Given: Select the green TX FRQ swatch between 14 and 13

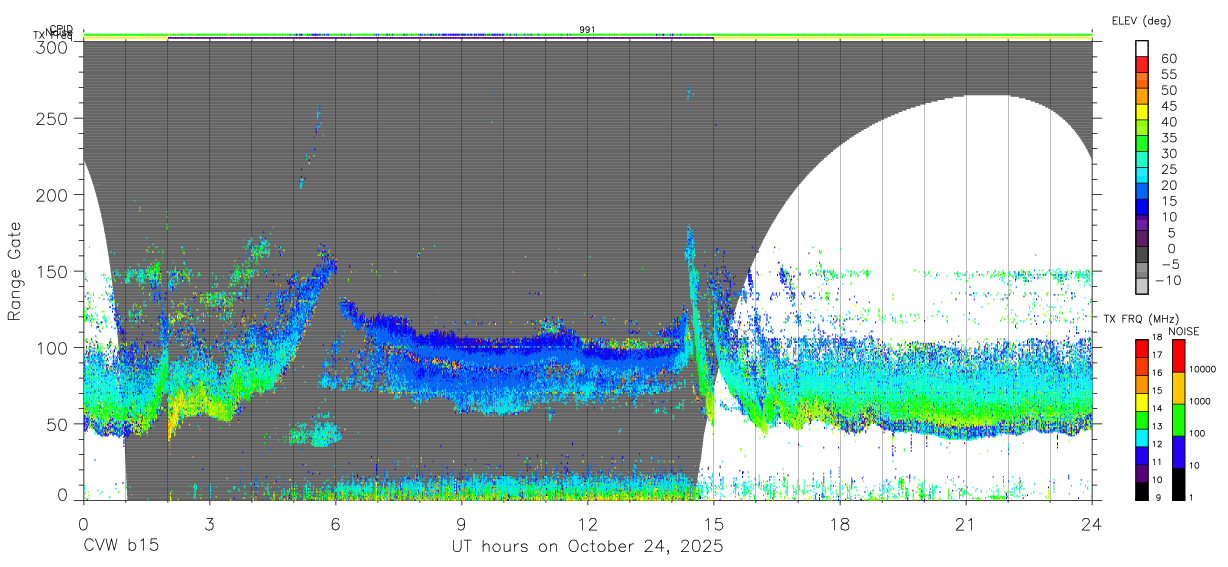Looking at the screenshot, I should pyautogui.click(x=1142, y=419).
